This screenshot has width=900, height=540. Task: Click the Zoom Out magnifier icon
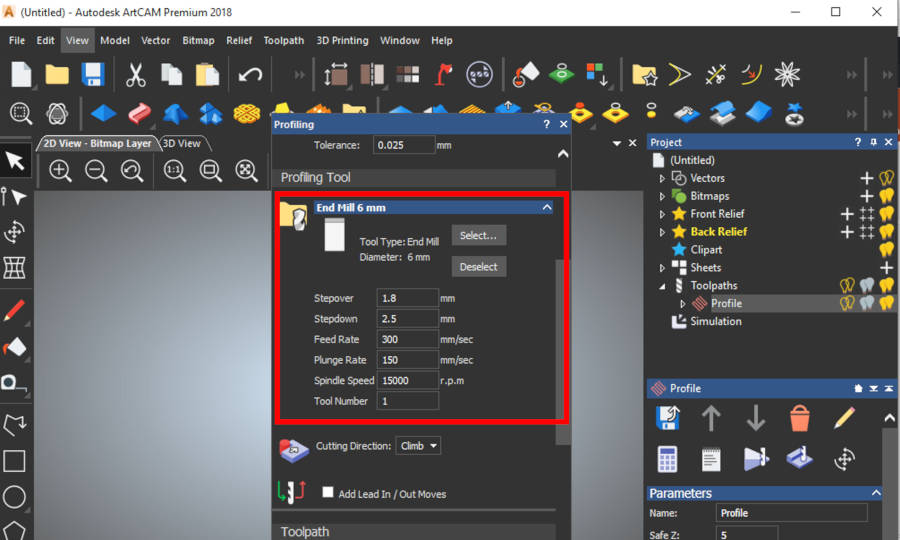(x=96, y=171)
